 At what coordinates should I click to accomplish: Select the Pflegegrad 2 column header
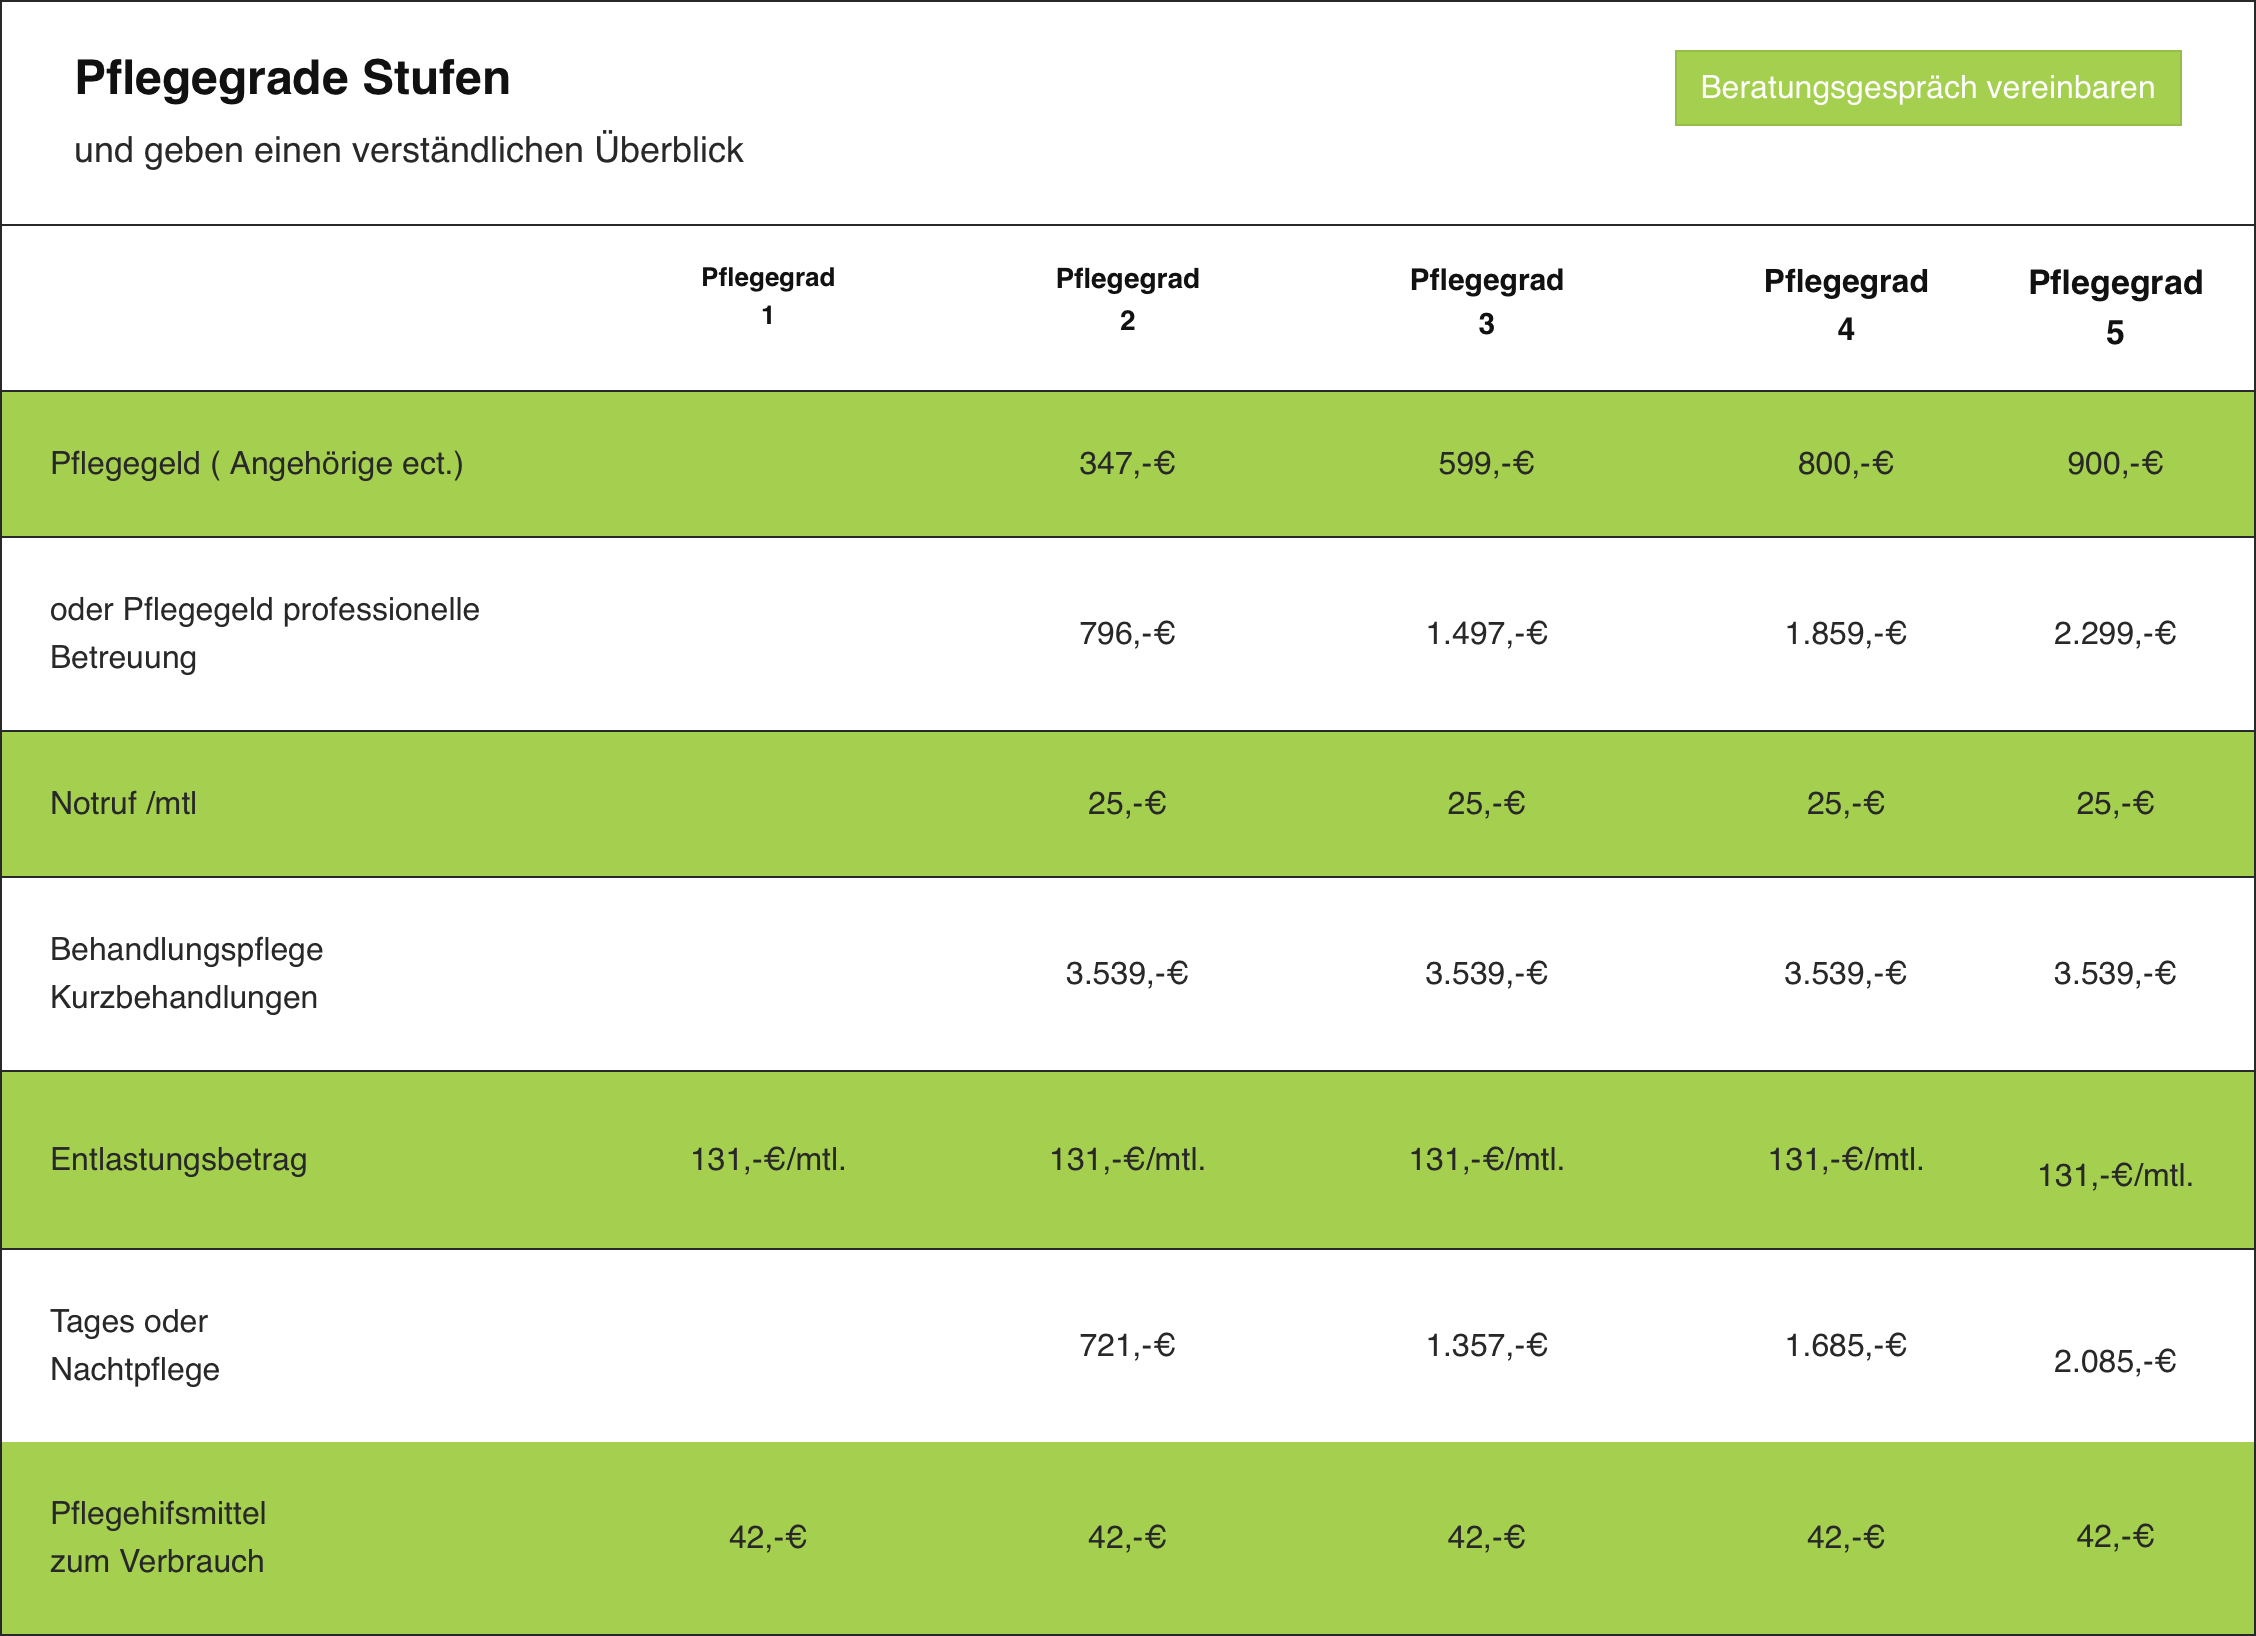pyautogui.click(x=1127, y=299)
